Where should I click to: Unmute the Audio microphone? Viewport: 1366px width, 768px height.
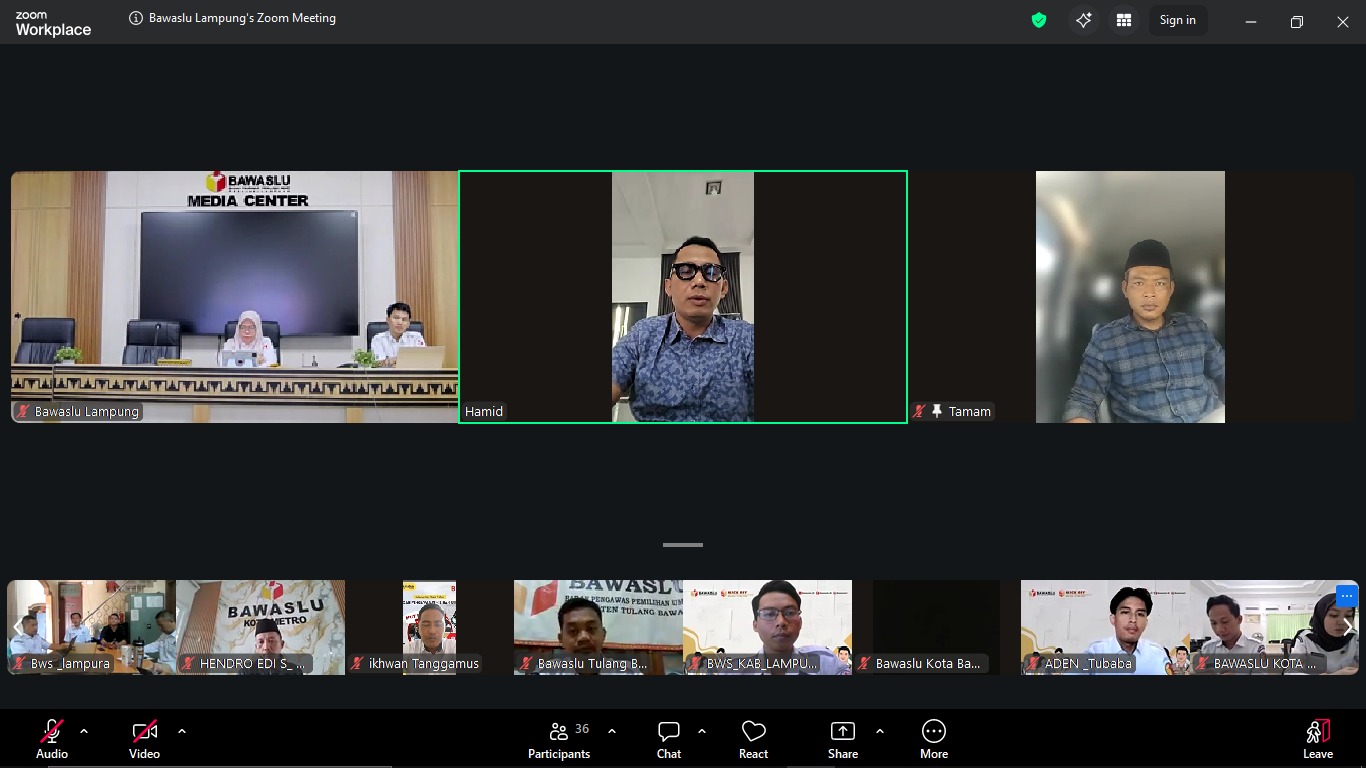pos(52,740)
